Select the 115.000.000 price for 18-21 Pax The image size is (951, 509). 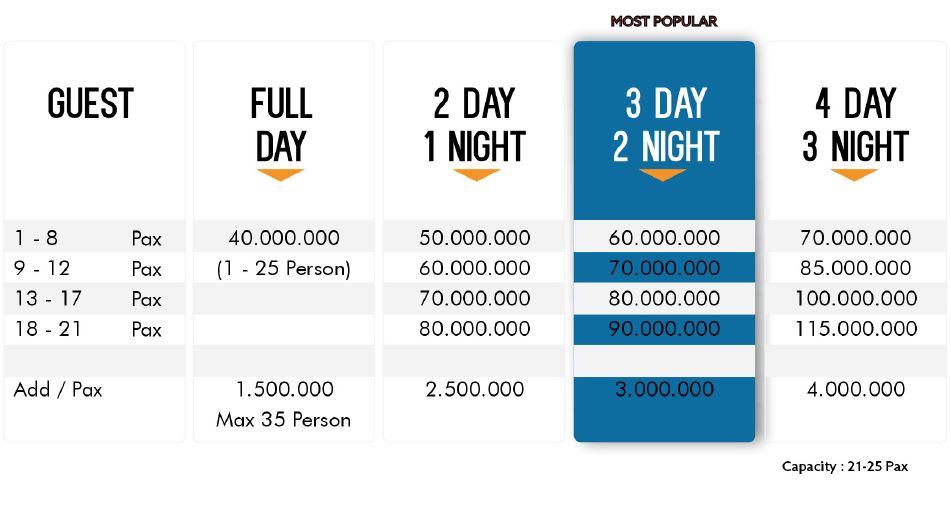coord(855,329)
